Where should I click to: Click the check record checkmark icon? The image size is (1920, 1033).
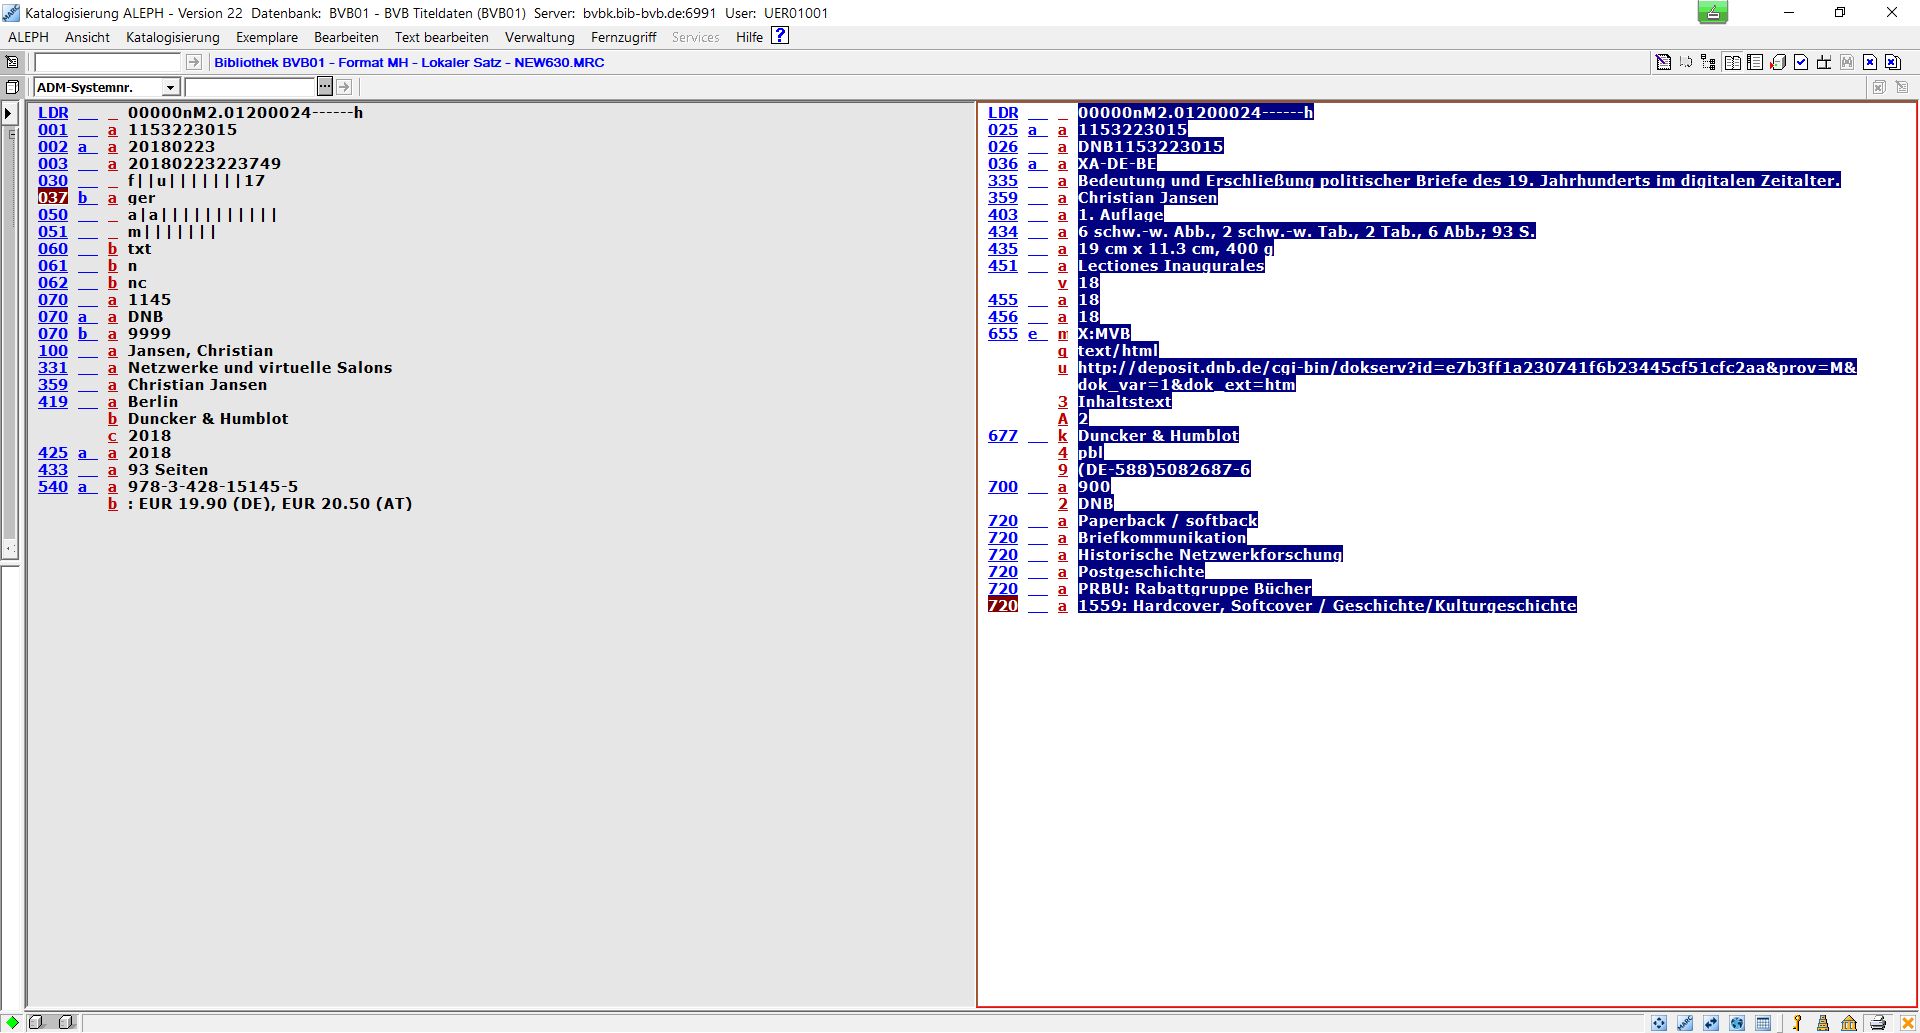tap(1801, 62)
